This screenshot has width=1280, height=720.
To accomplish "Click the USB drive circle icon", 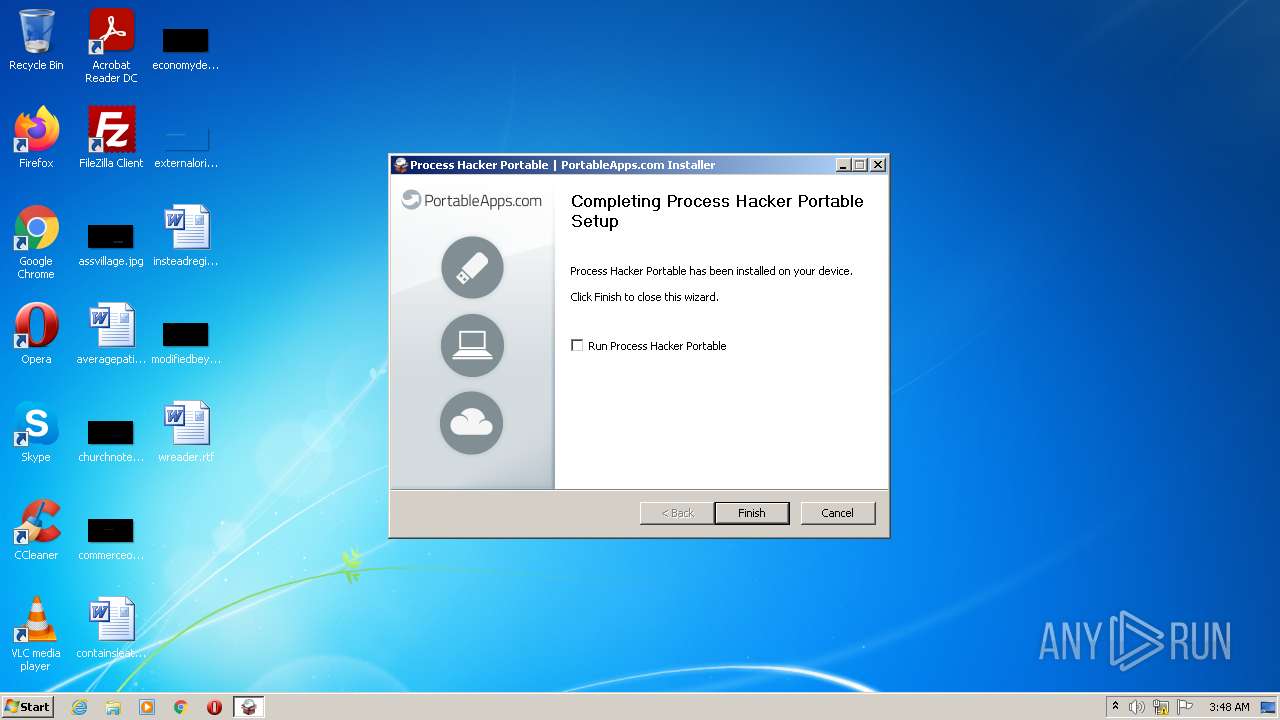I will click(472, 267).
